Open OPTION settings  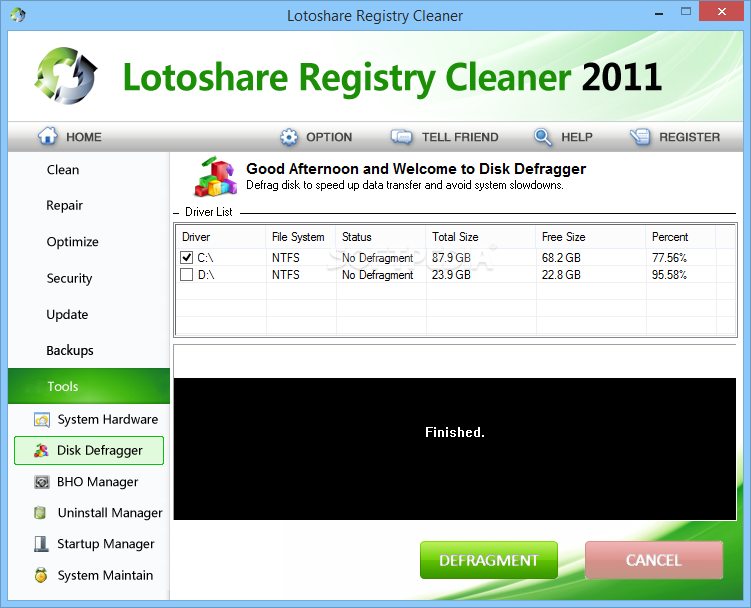[x=329, y=137]
